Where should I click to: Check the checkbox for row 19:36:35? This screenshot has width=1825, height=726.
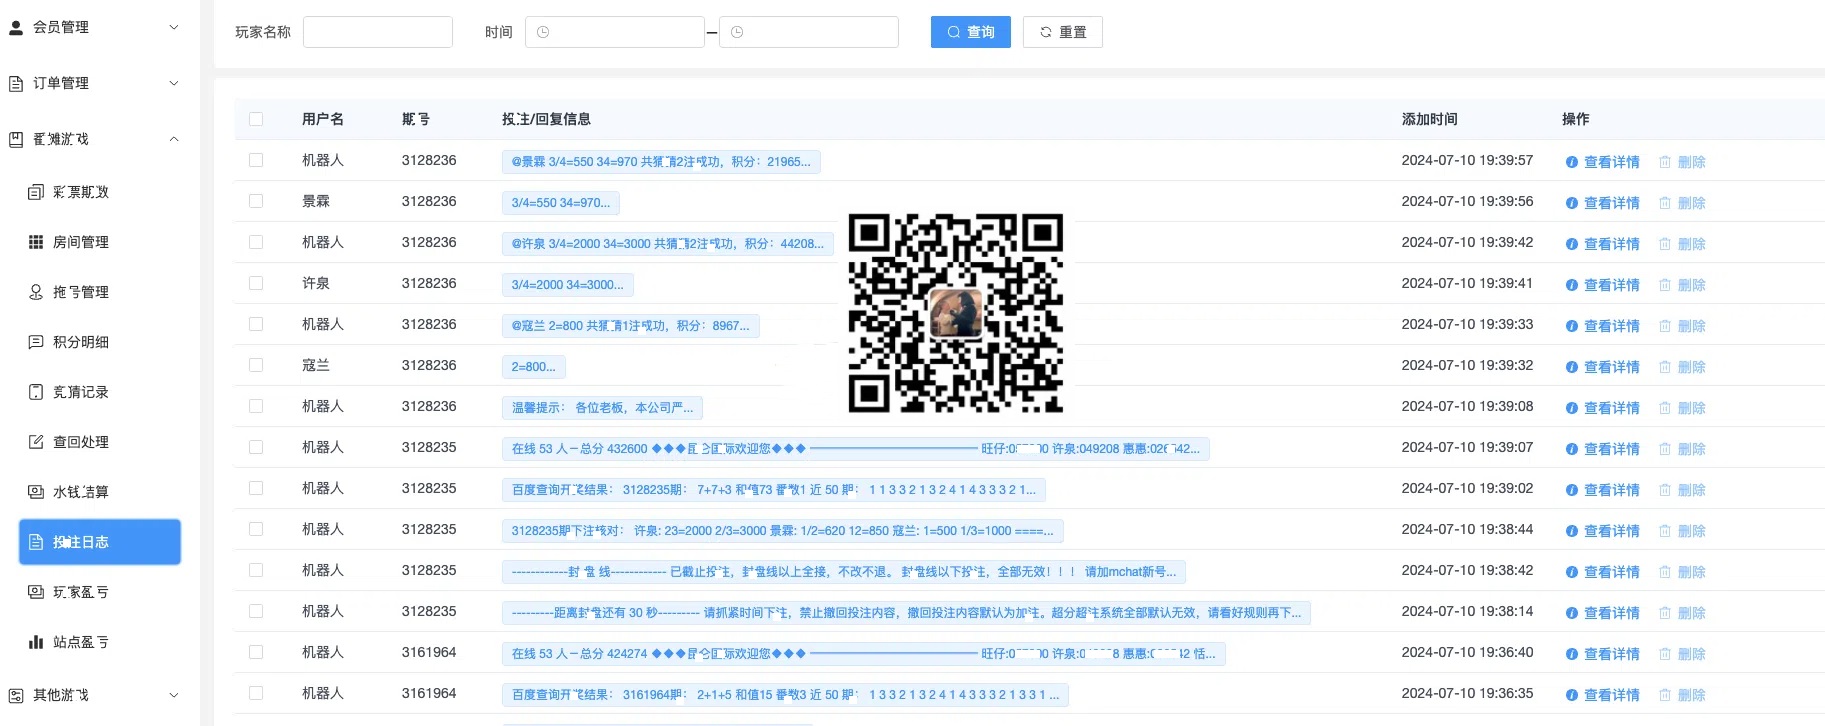pos(256,693)
